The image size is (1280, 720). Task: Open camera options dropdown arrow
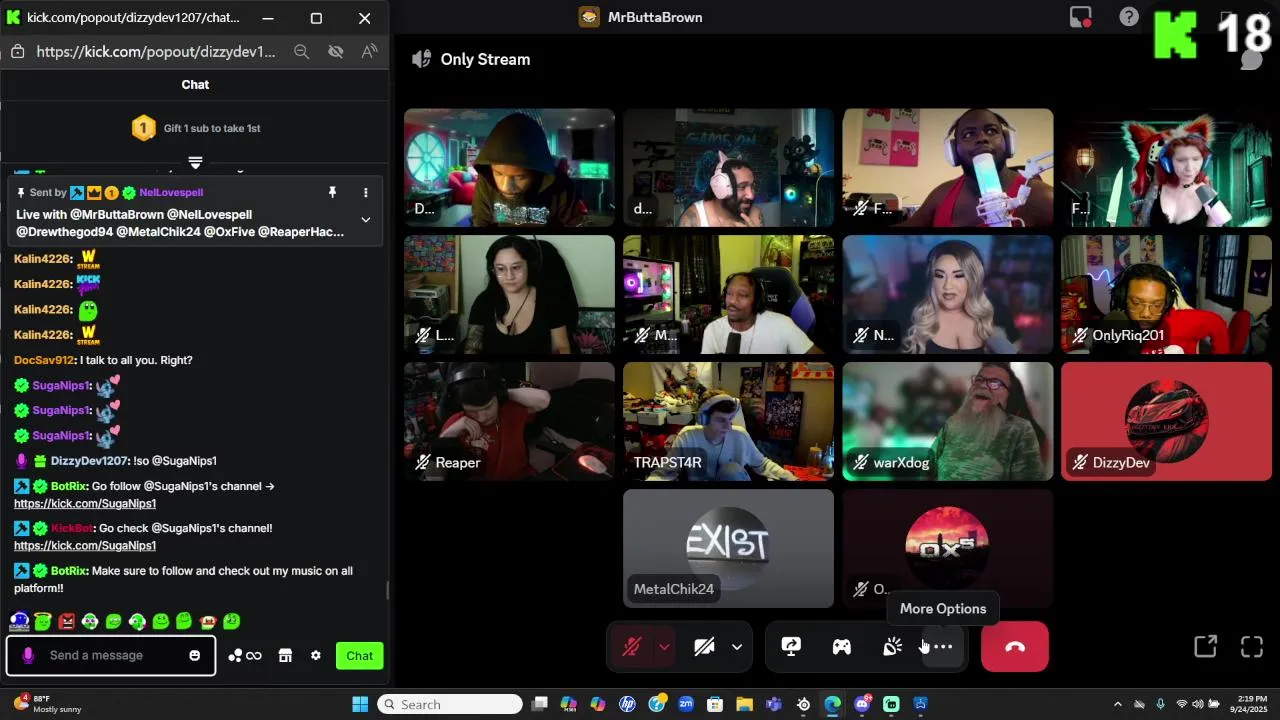[737, 647]
